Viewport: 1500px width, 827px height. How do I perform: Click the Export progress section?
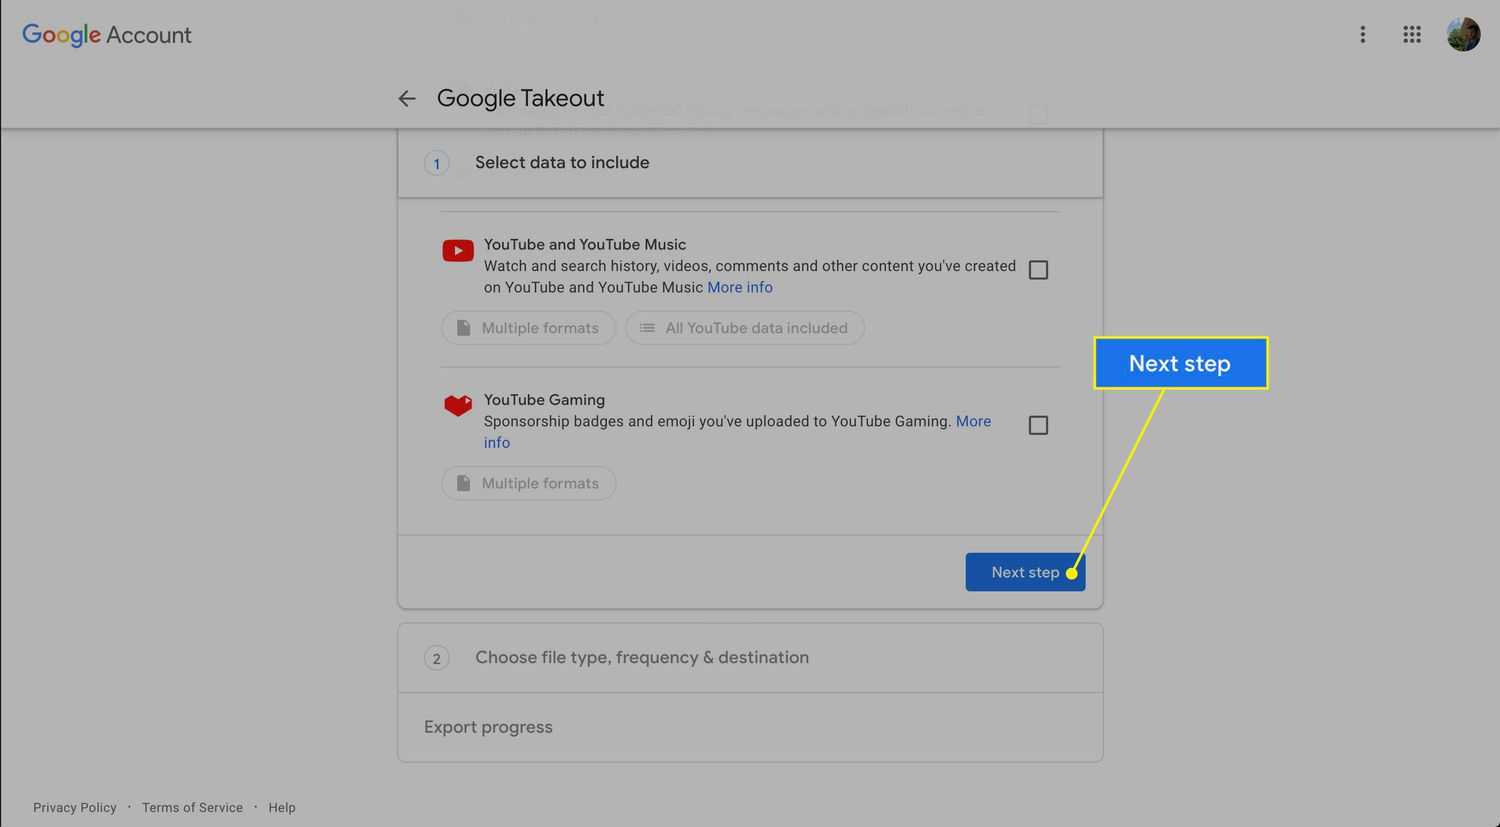click(x=750, y=727)
